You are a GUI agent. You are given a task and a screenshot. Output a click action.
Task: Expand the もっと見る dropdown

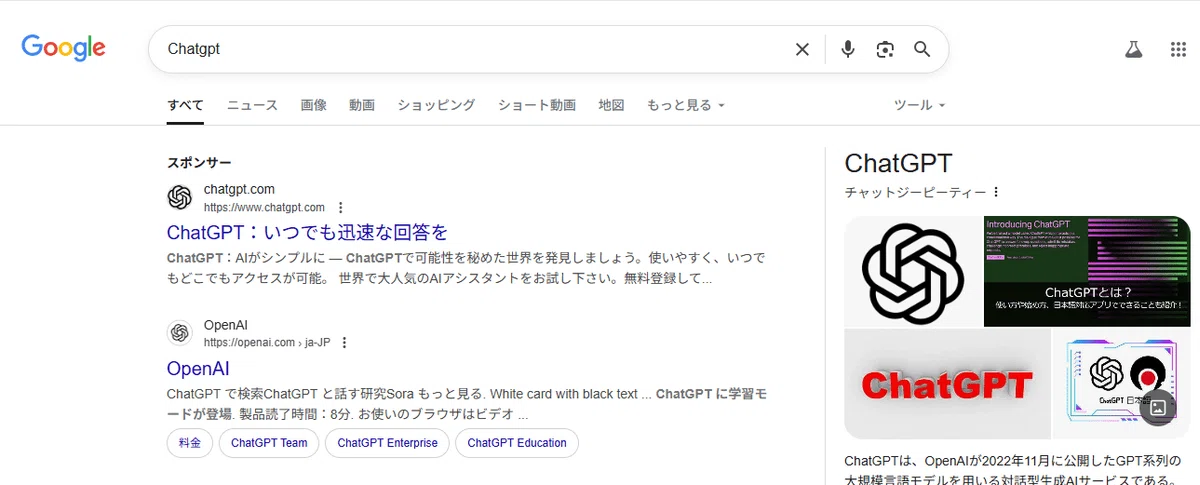686,105
